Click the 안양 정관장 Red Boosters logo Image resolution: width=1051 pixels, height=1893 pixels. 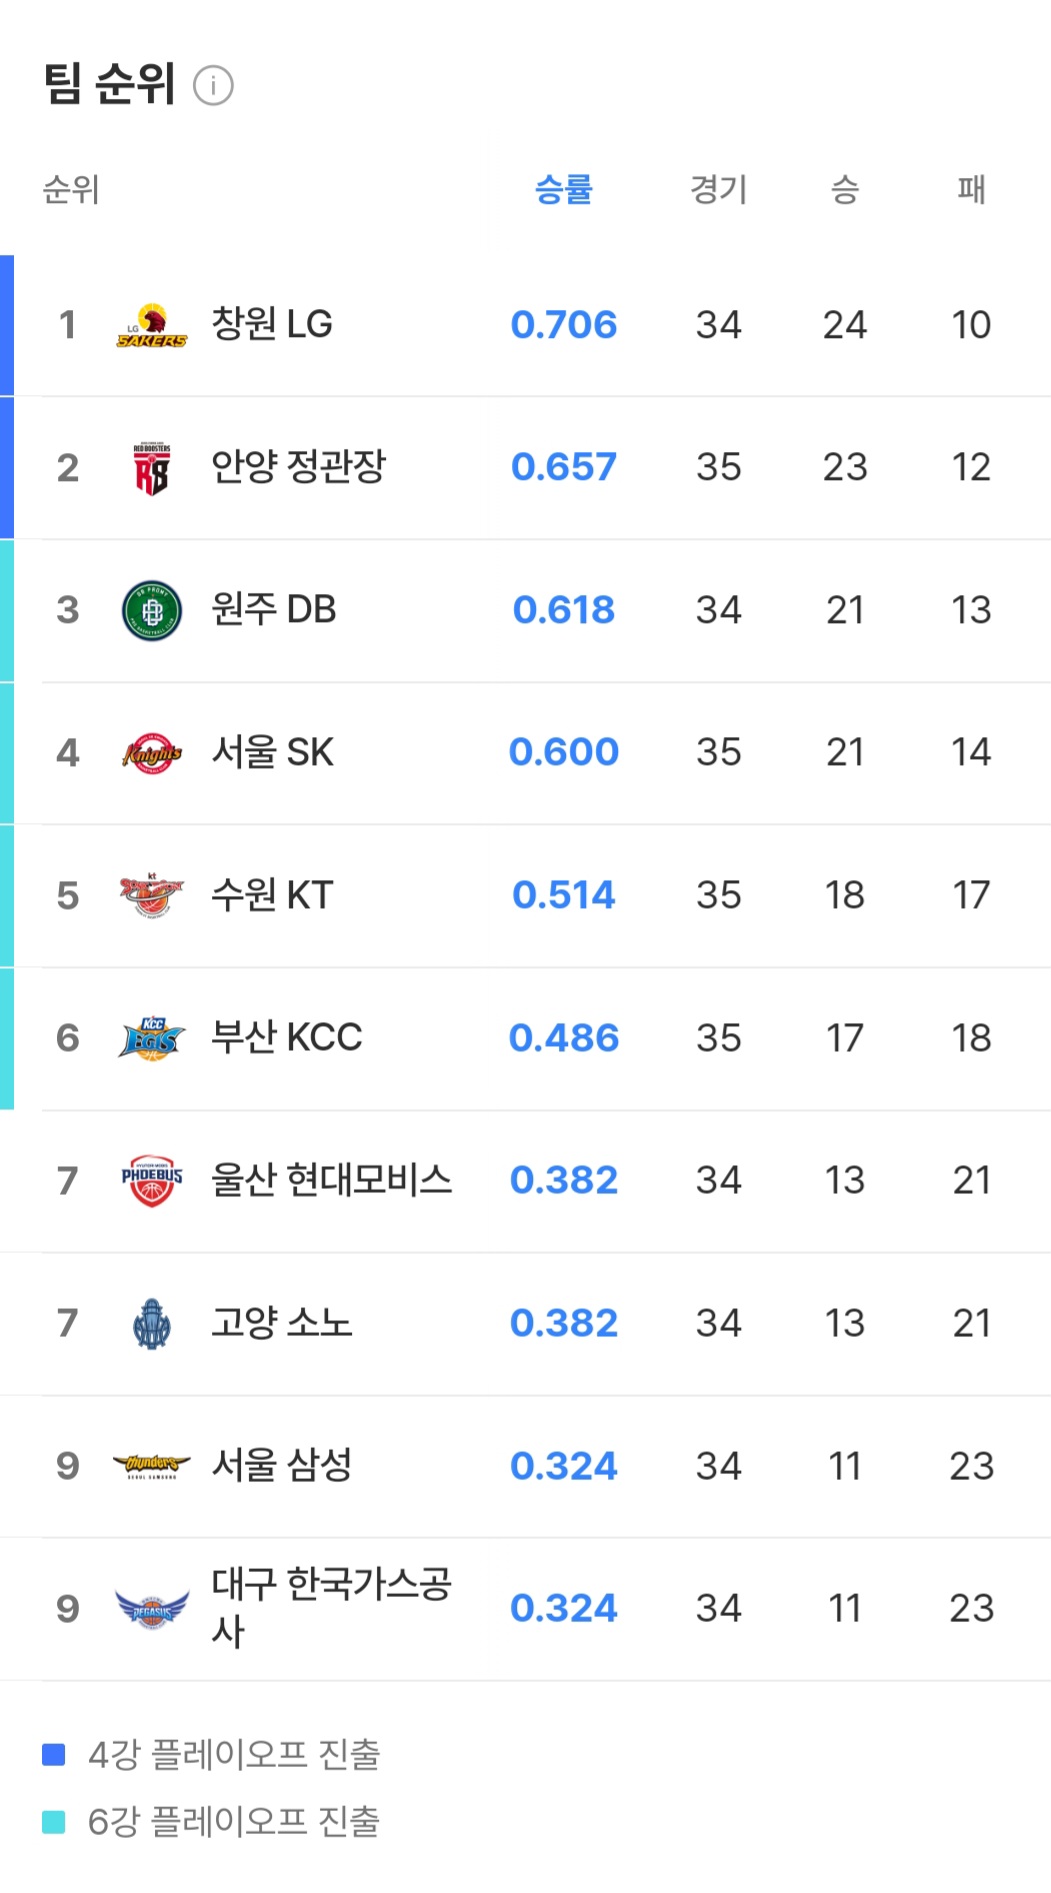tap(152, 468)
